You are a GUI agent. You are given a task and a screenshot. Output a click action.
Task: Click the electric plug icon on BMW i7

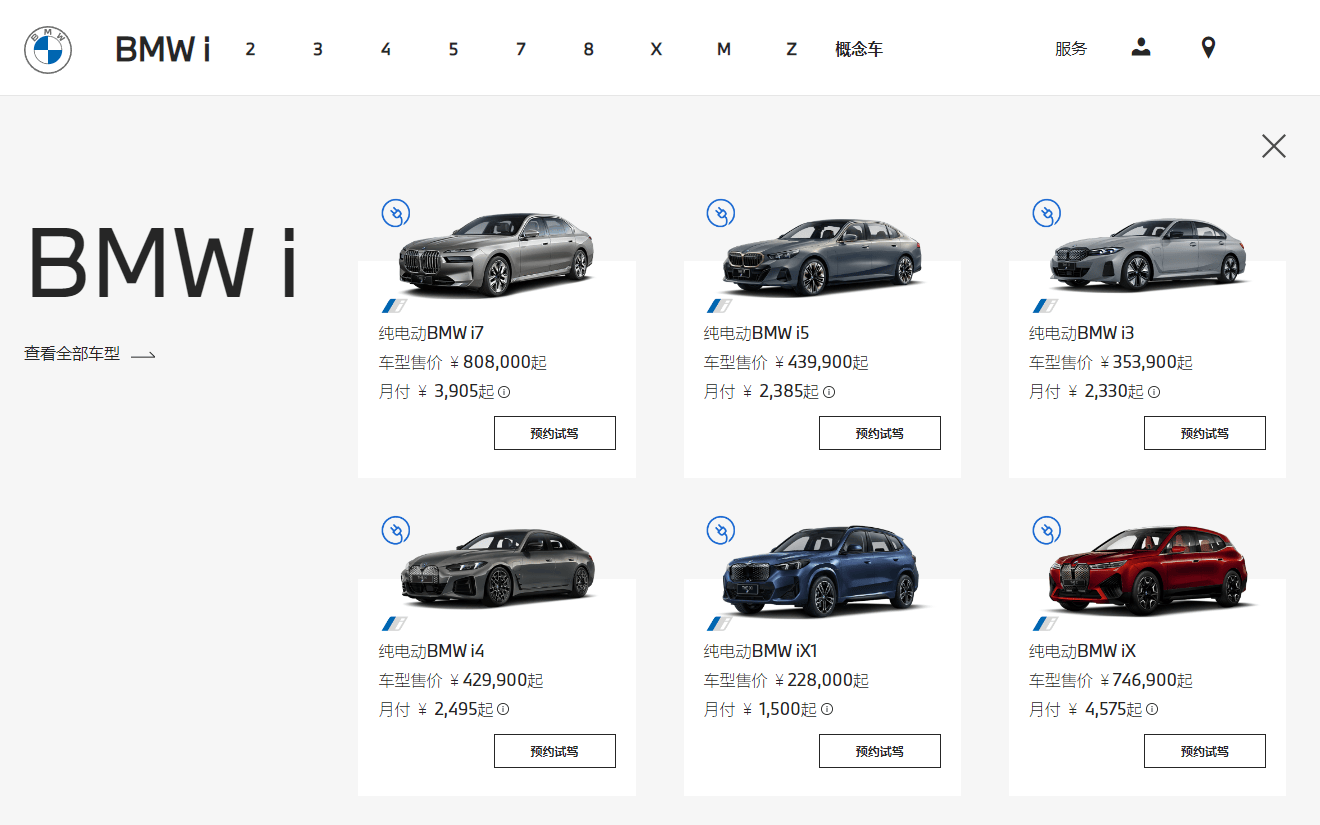pos(395,213)
